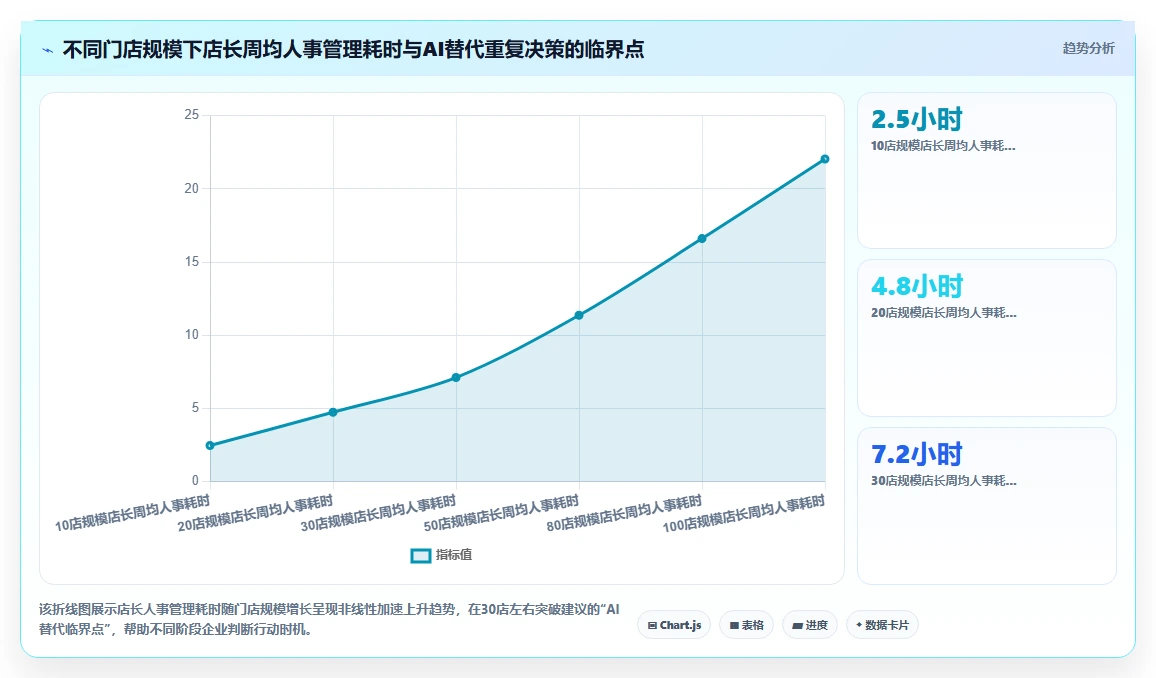Toggle the 指标值 legend item
Screen dimensions: 1156x678
[x=441, y=555]
